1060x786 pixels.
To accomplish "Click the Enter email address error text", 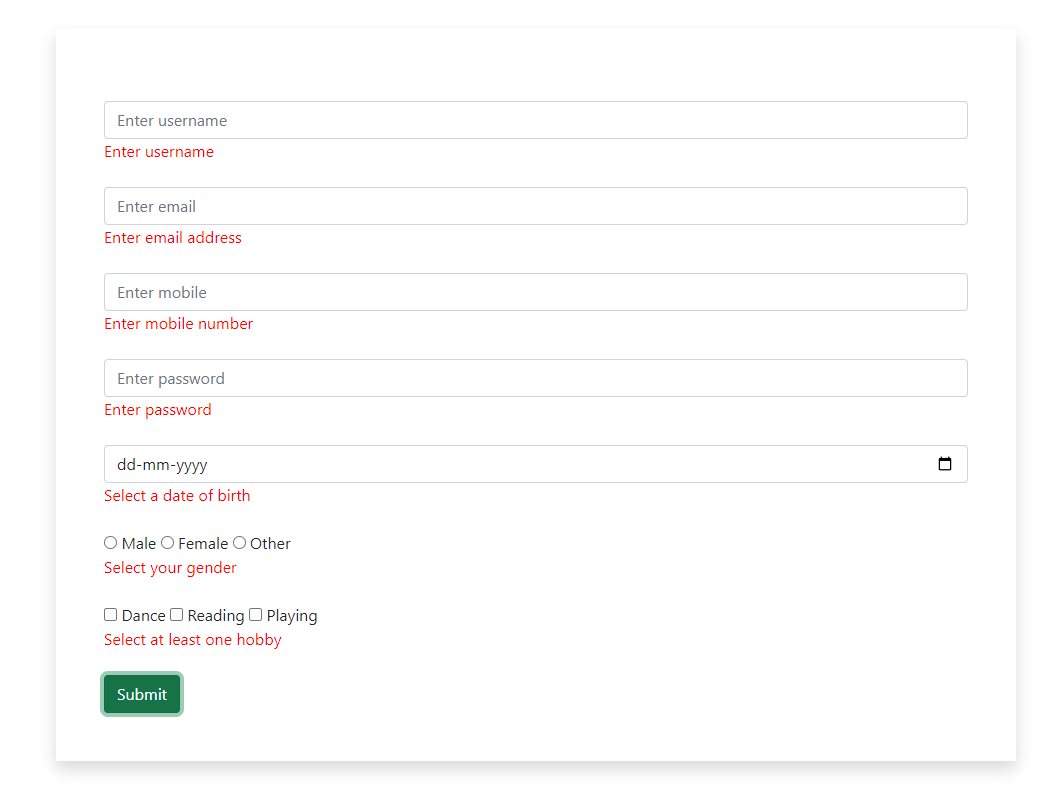I will (172, 238).
